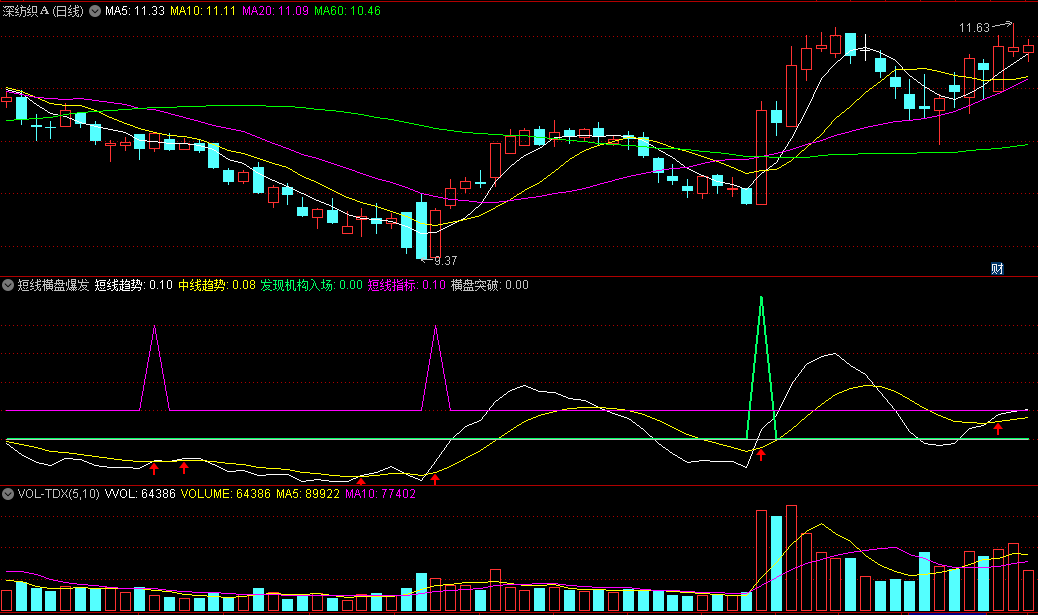Click the 财 financial marker icon
Image resolution: width=1038 pixels, height=615 pixels.
[x=997, y=269]
